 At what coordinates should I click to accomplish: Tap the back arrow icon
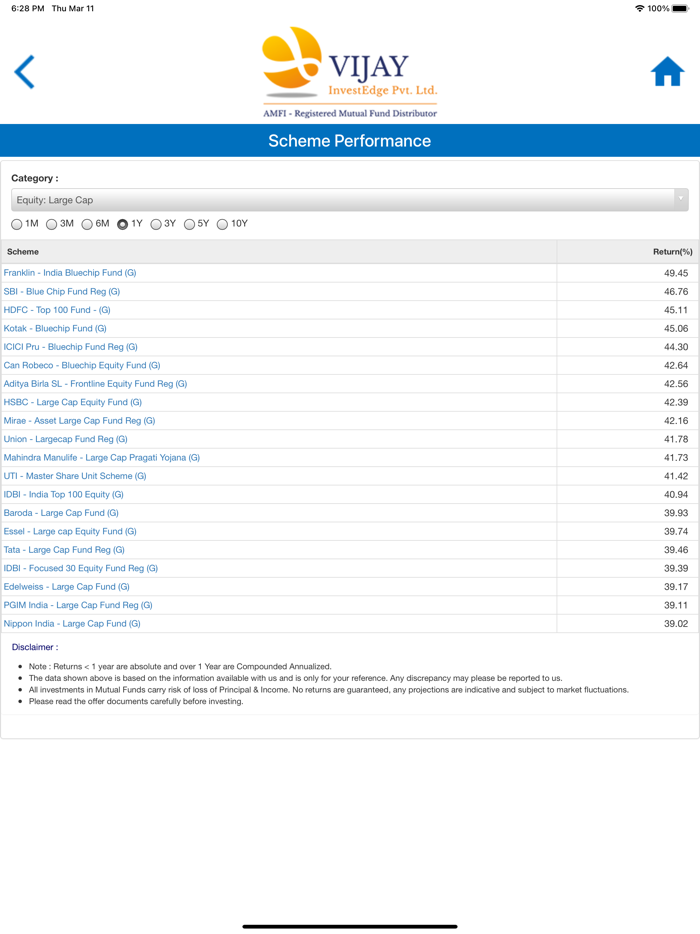[24, 72]
